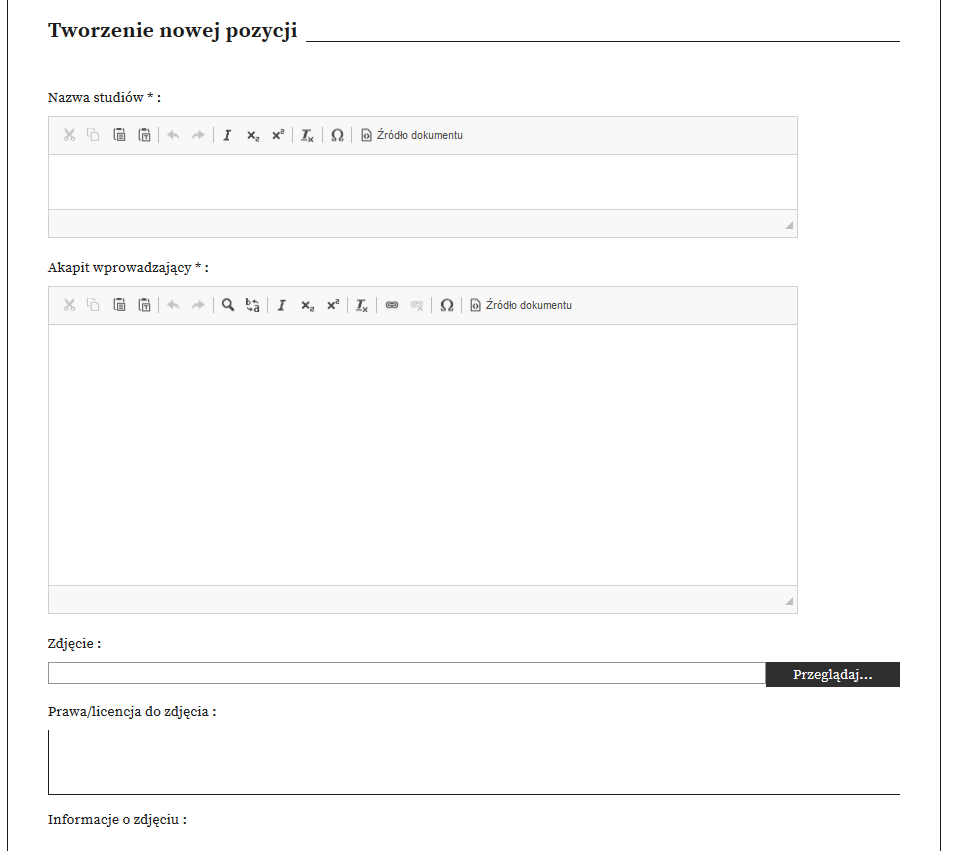Image resolution: width=955 pixels, height=851 pixels.
Task: Click inside the Nazwa studiów text area
Action: pyautogui.click(x=422, y=181)
